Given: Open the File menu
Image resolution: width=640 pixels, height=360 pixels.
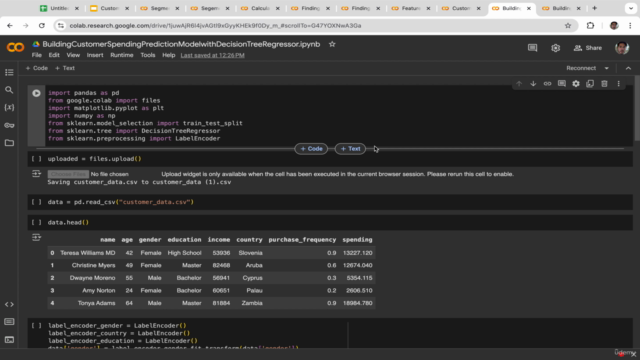Looking at the screenshot, I should [x=37, y=55].
